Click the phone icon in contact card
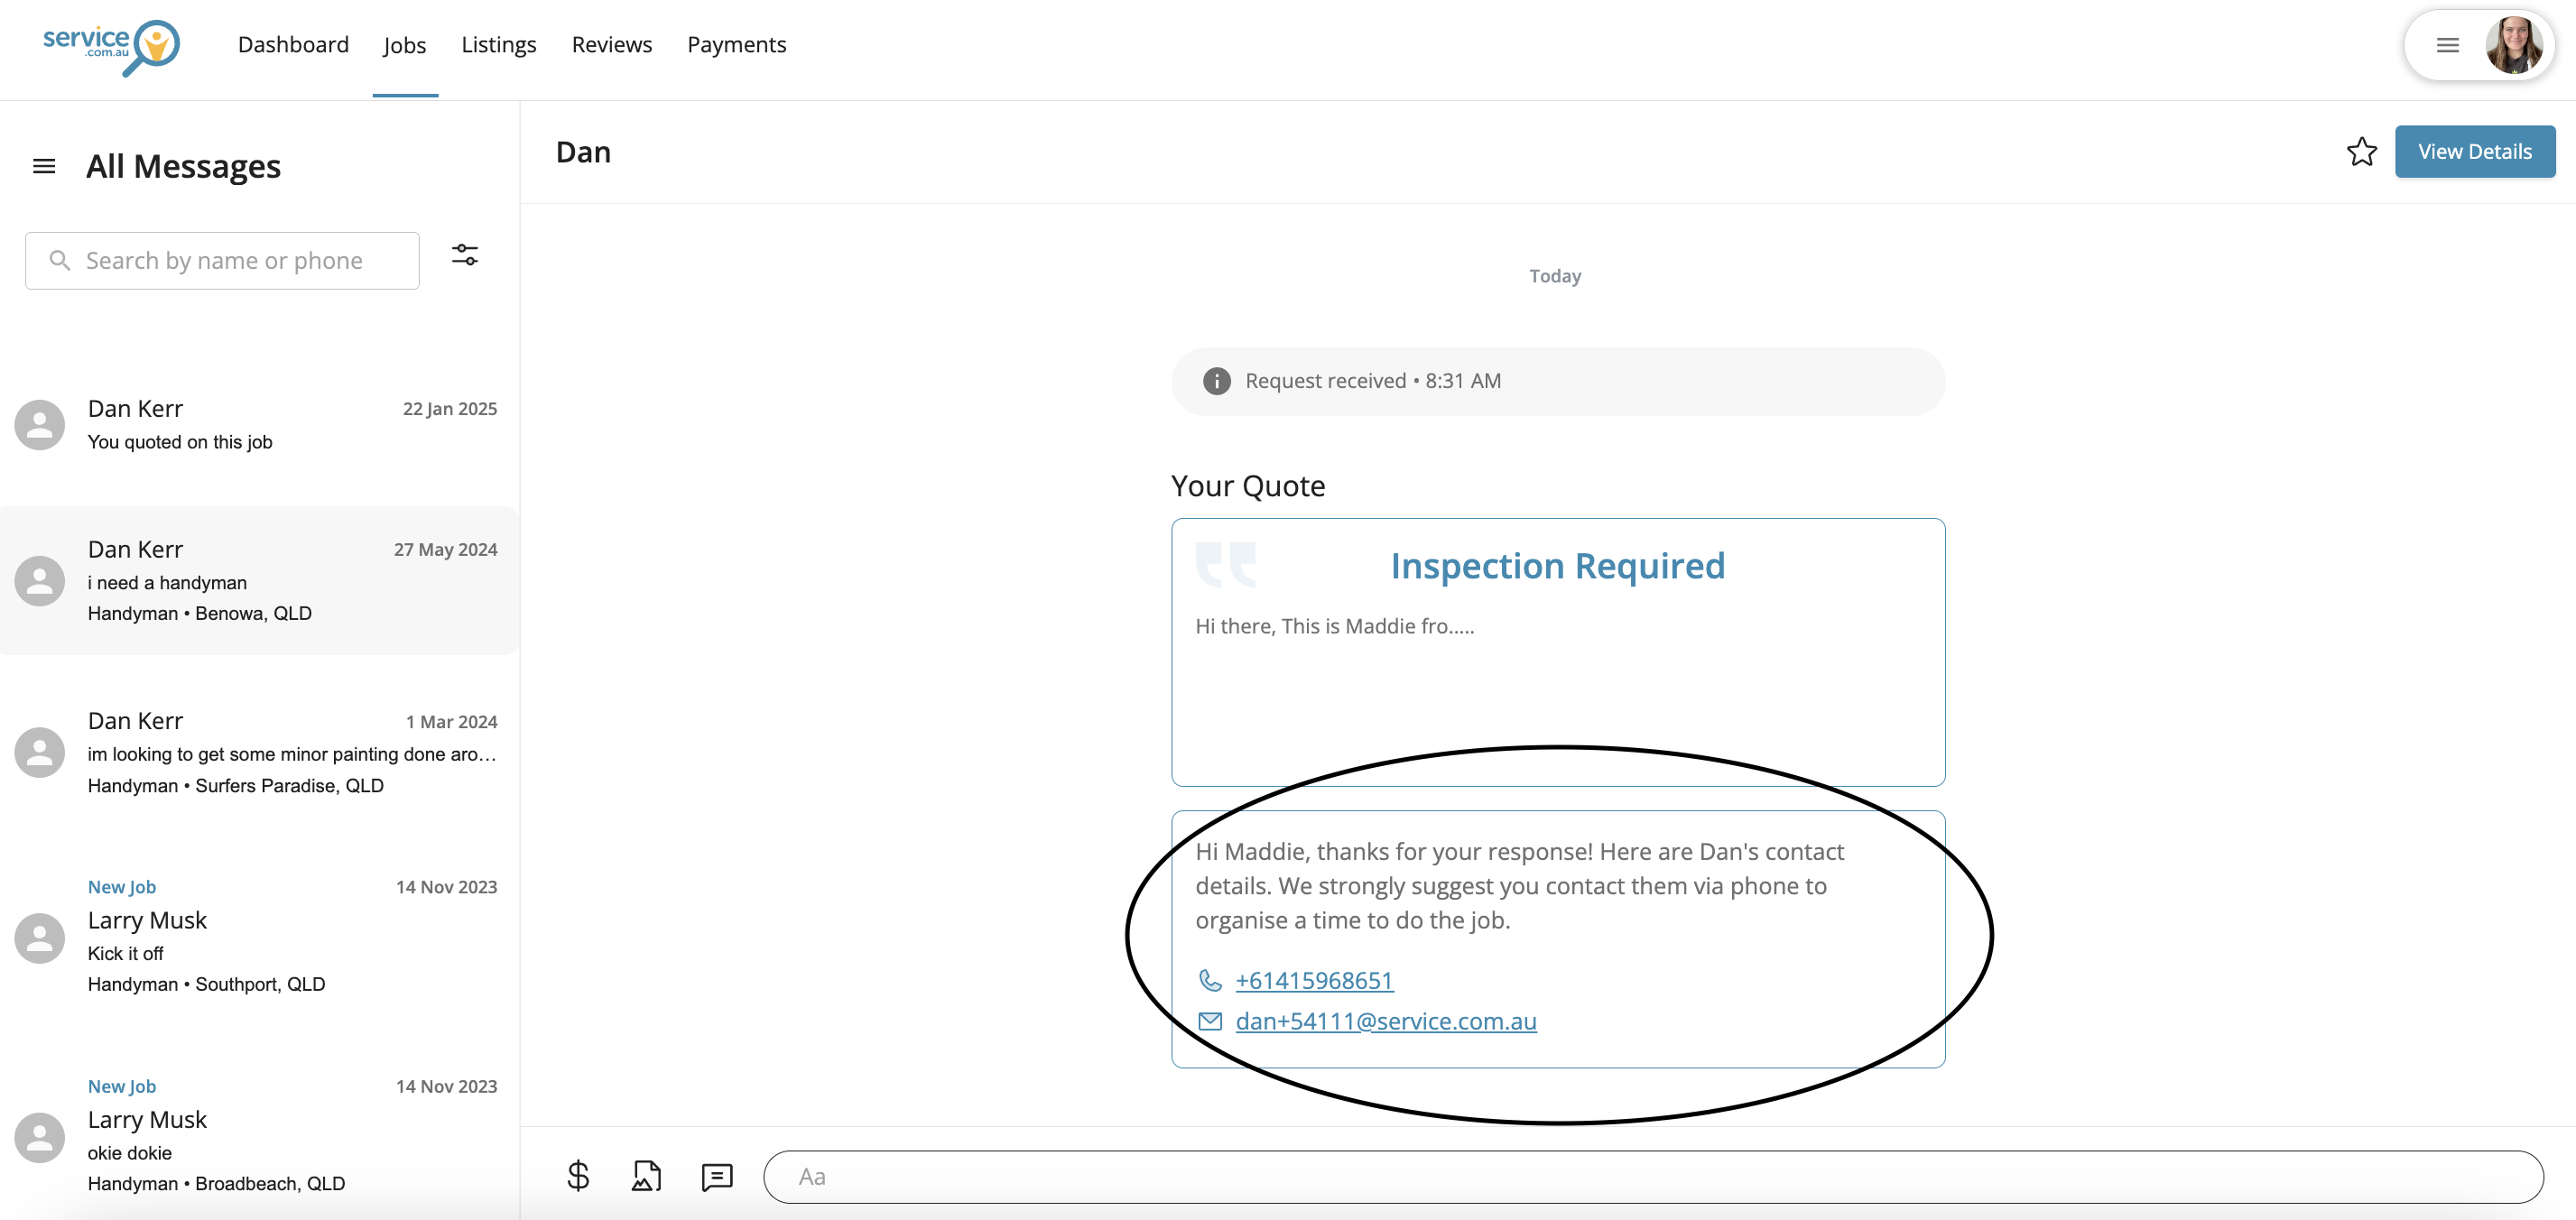Viewport: 2576px width, 1220px height. tap(1210, 981)
